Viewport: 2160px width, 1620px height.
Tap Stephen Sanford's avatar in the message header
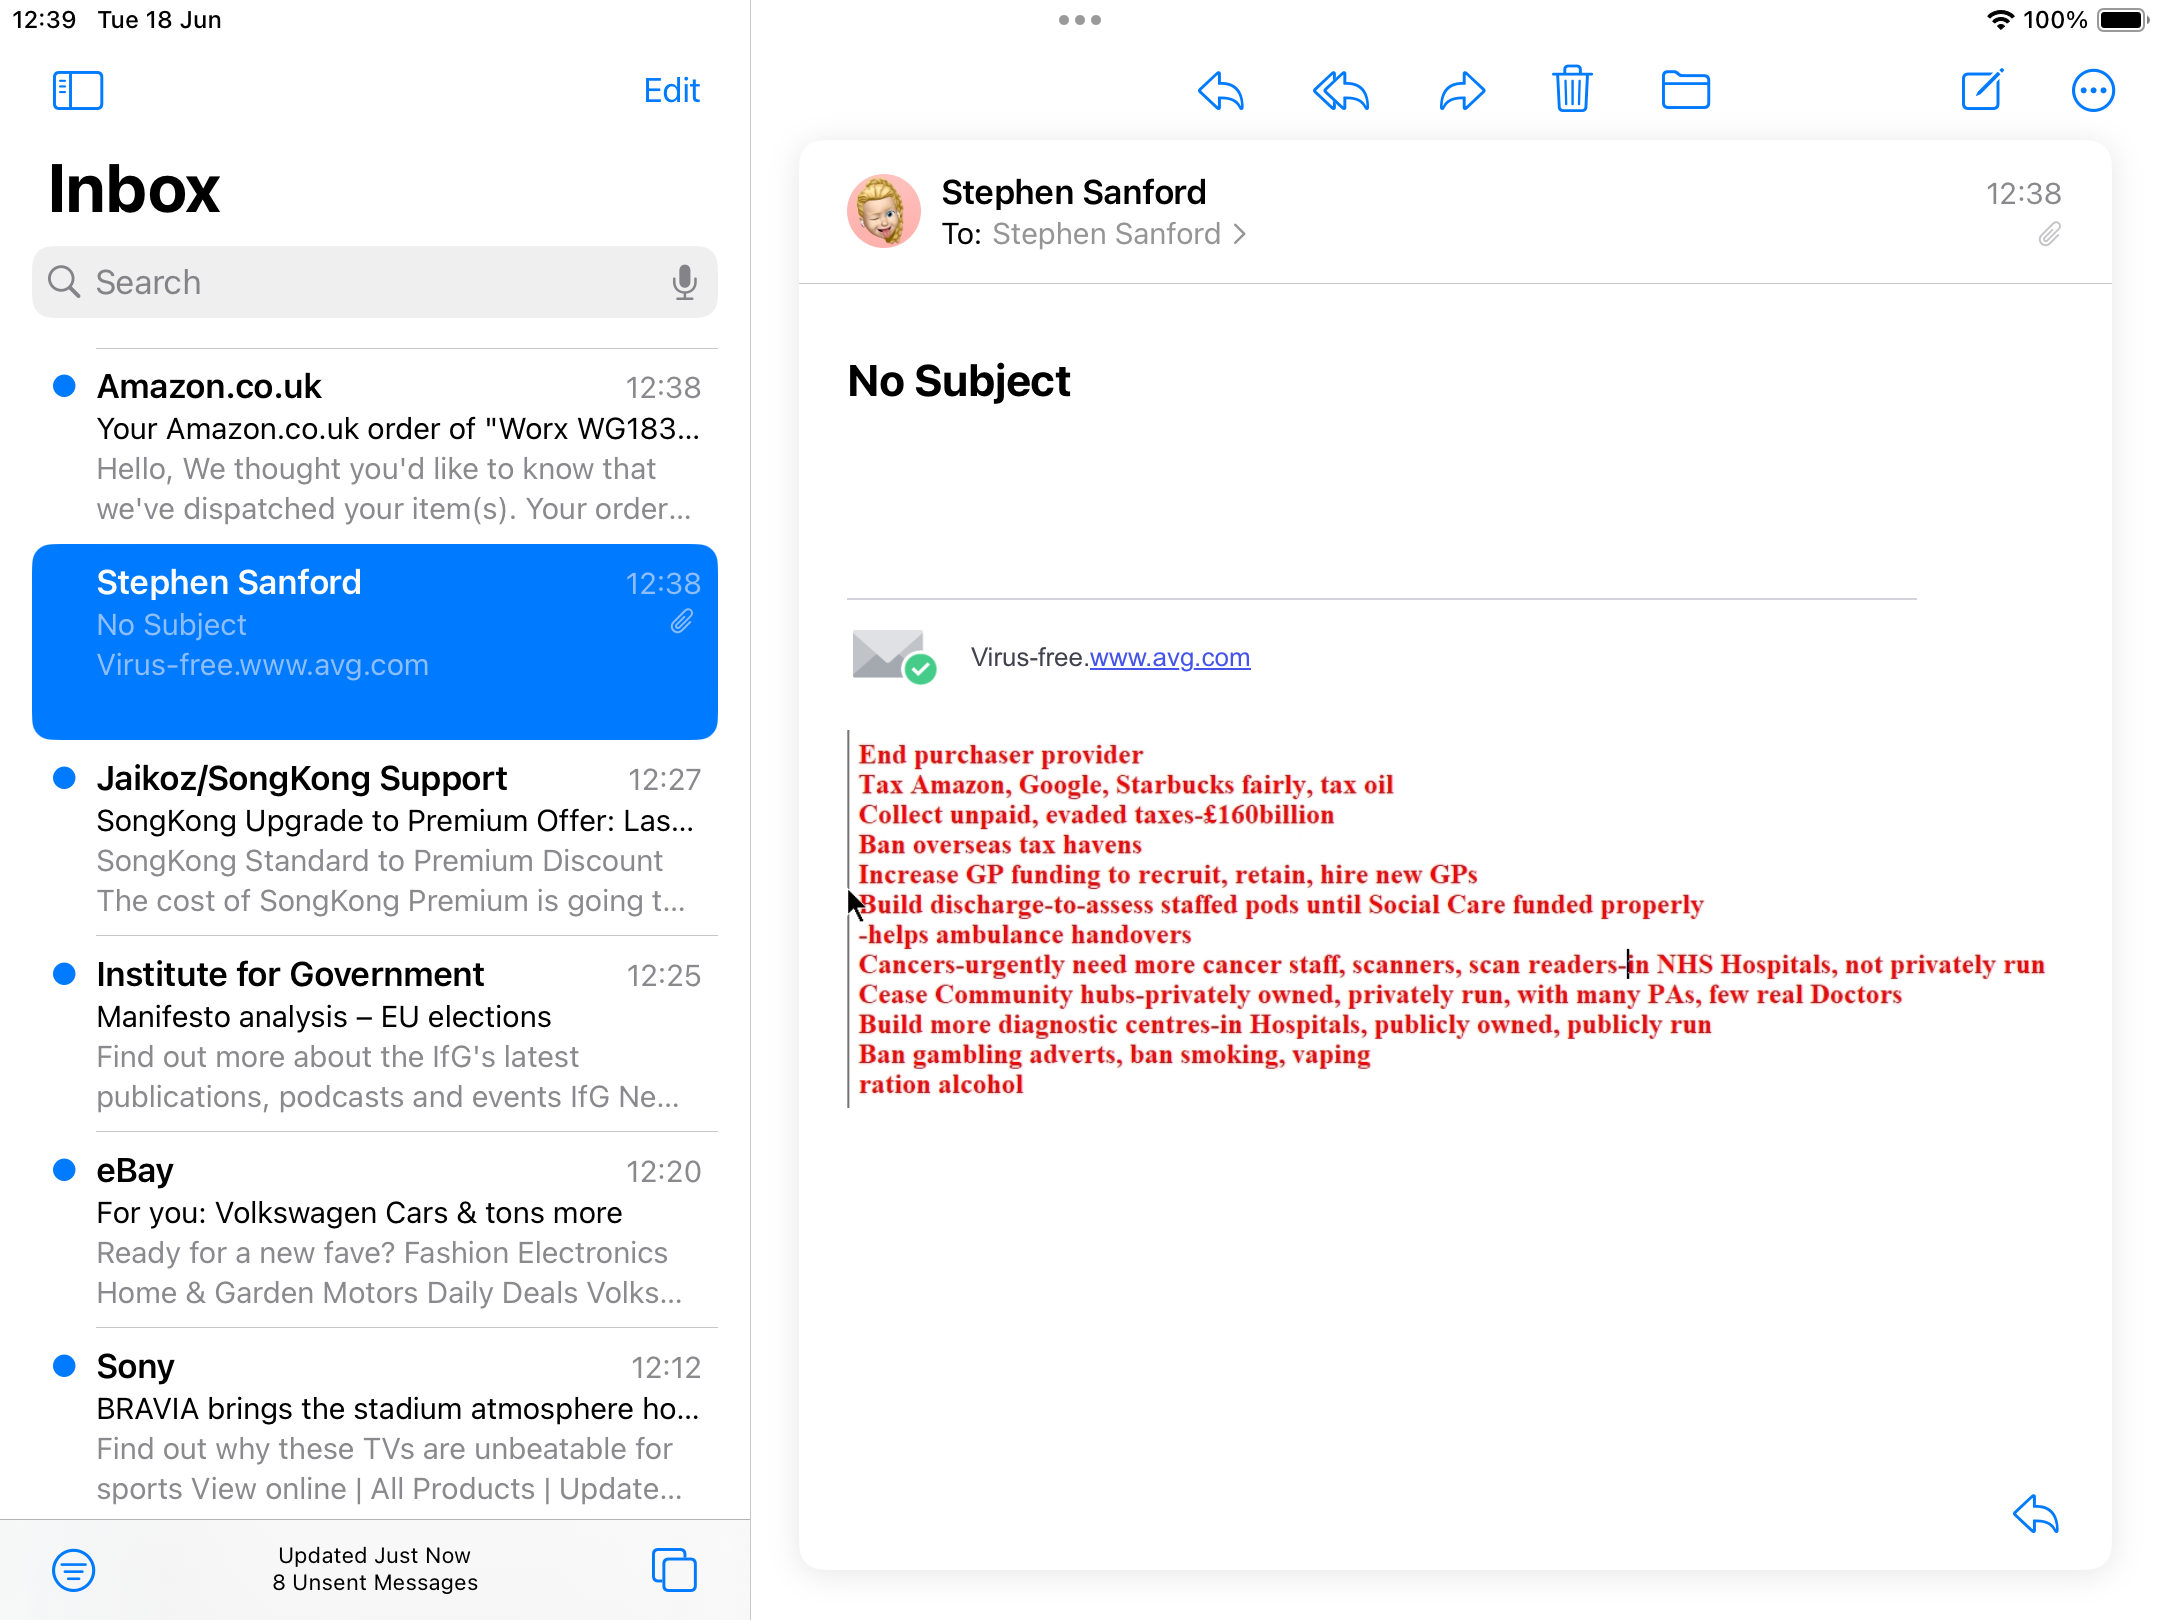point(884,211)
